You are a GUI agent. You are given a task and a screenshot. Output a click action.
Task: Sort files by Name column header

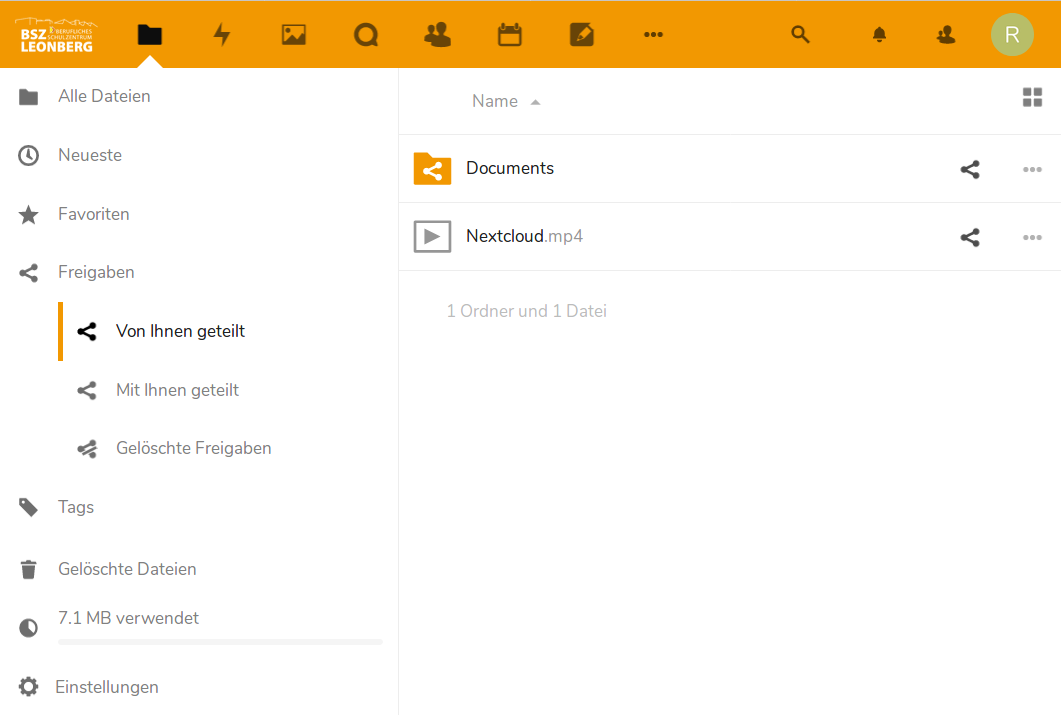coord(495,101)
